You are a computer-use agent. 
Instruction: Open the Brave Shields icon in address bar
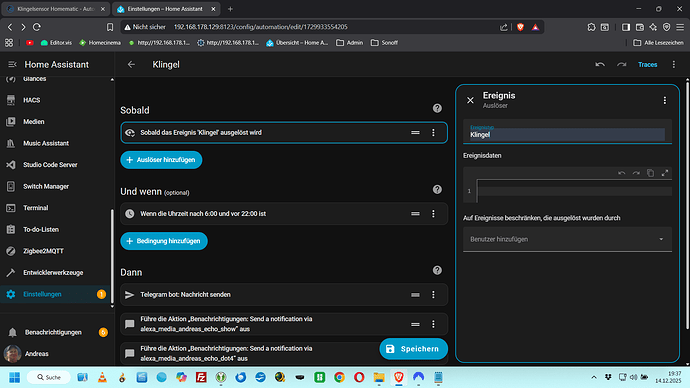tap(521, 27)
